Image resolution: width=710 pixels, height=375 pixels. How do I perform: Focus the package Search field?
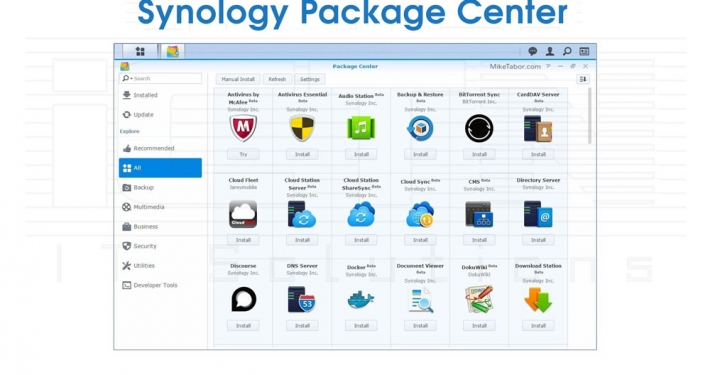coord(160,78)
